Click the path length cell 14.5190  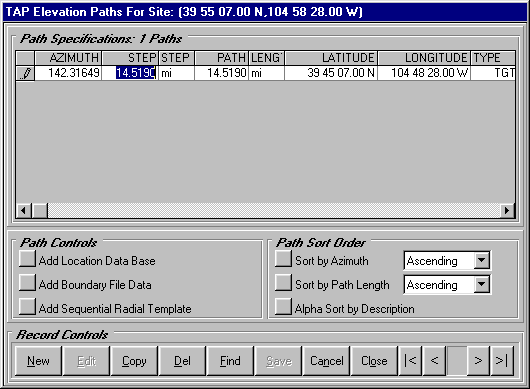click(x=221, y=73)
